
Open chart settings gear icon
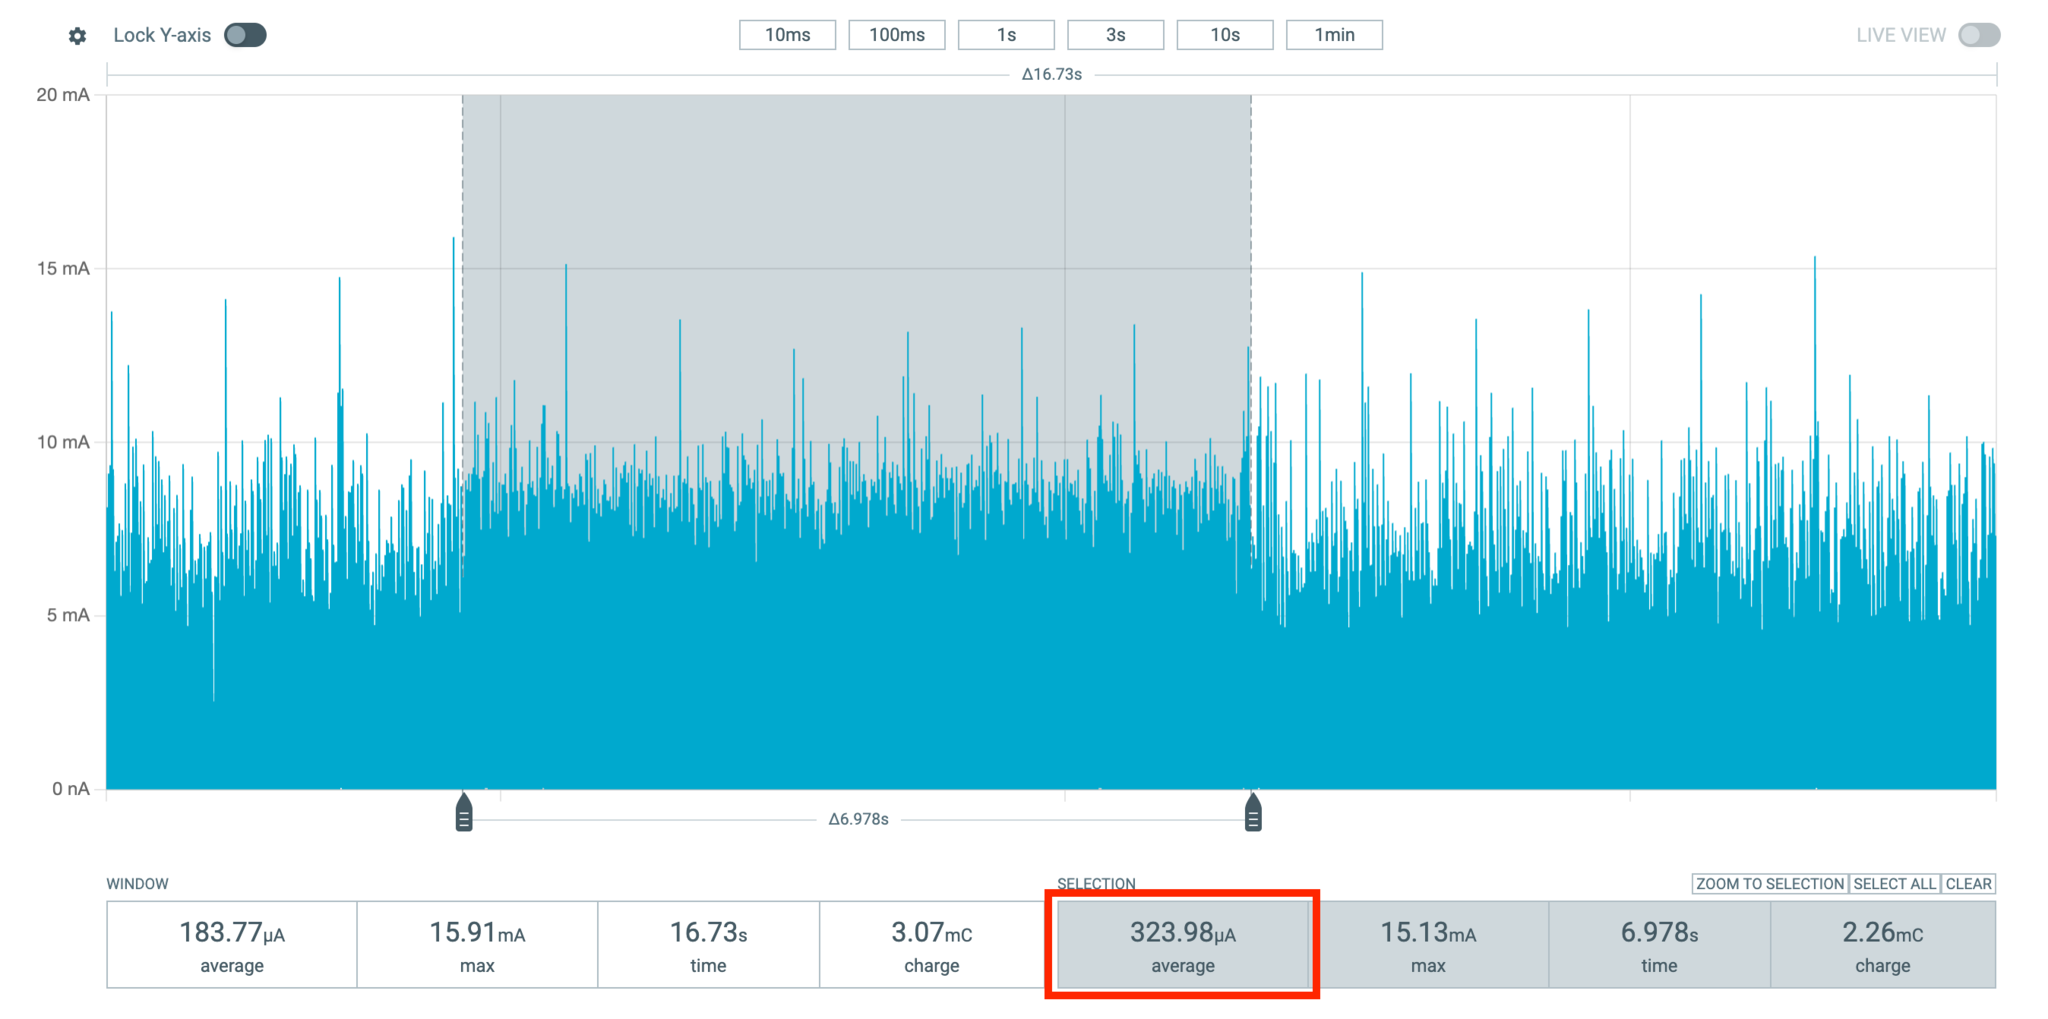pos(77,36)
